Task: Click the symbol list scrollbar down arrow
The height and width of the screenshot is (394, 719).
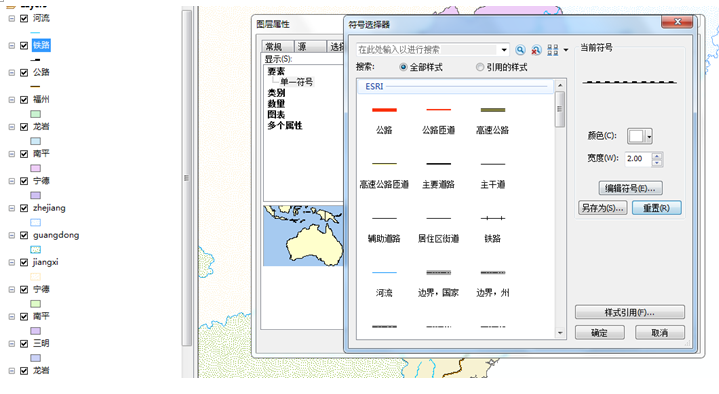Action: (560, 333)
